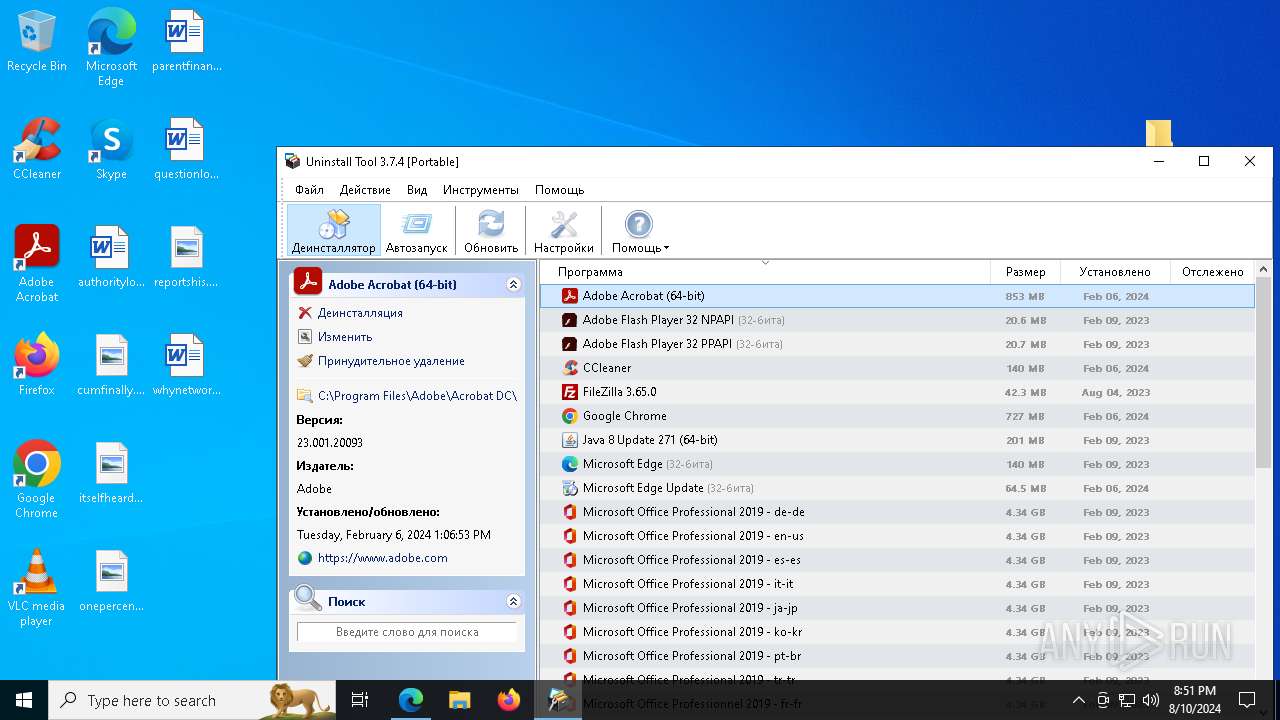Open the Вид menu
The height and width of the screenshot is (720, 1280).
[417, 190]
